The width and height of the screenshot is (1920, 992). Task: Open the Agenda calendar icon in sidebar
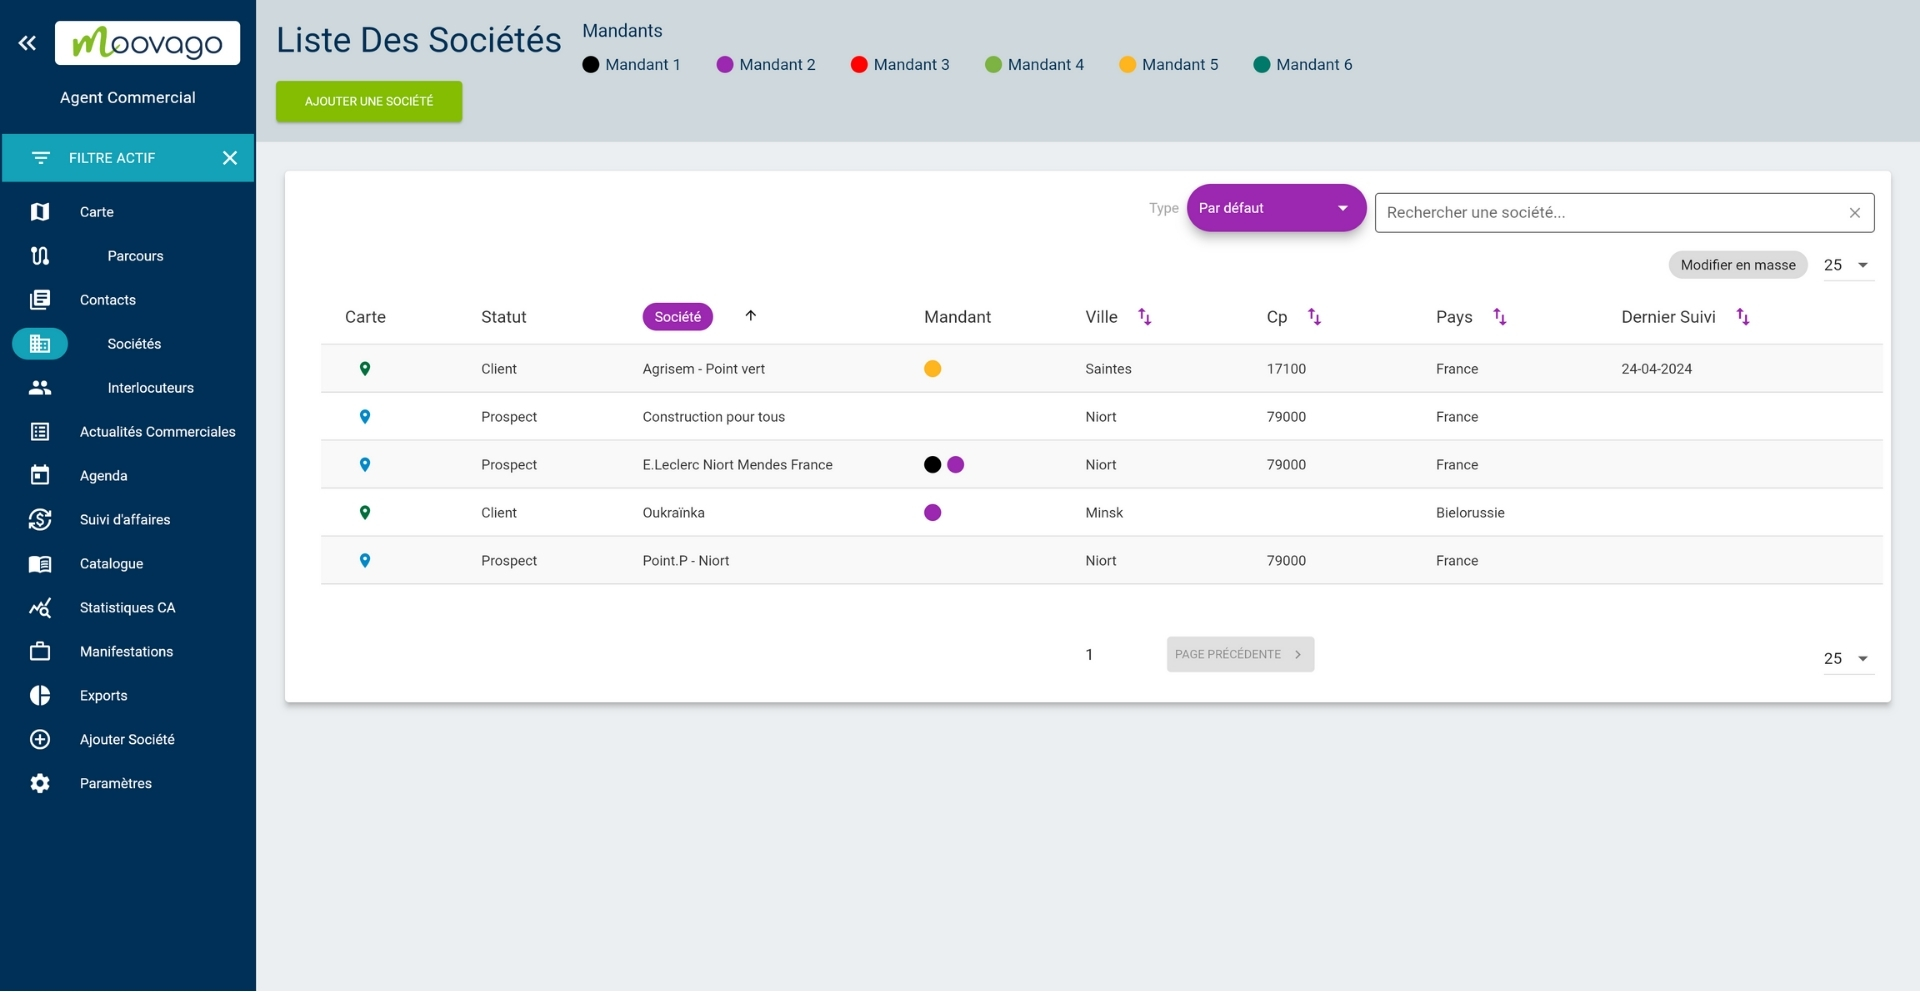coord(40,476)
